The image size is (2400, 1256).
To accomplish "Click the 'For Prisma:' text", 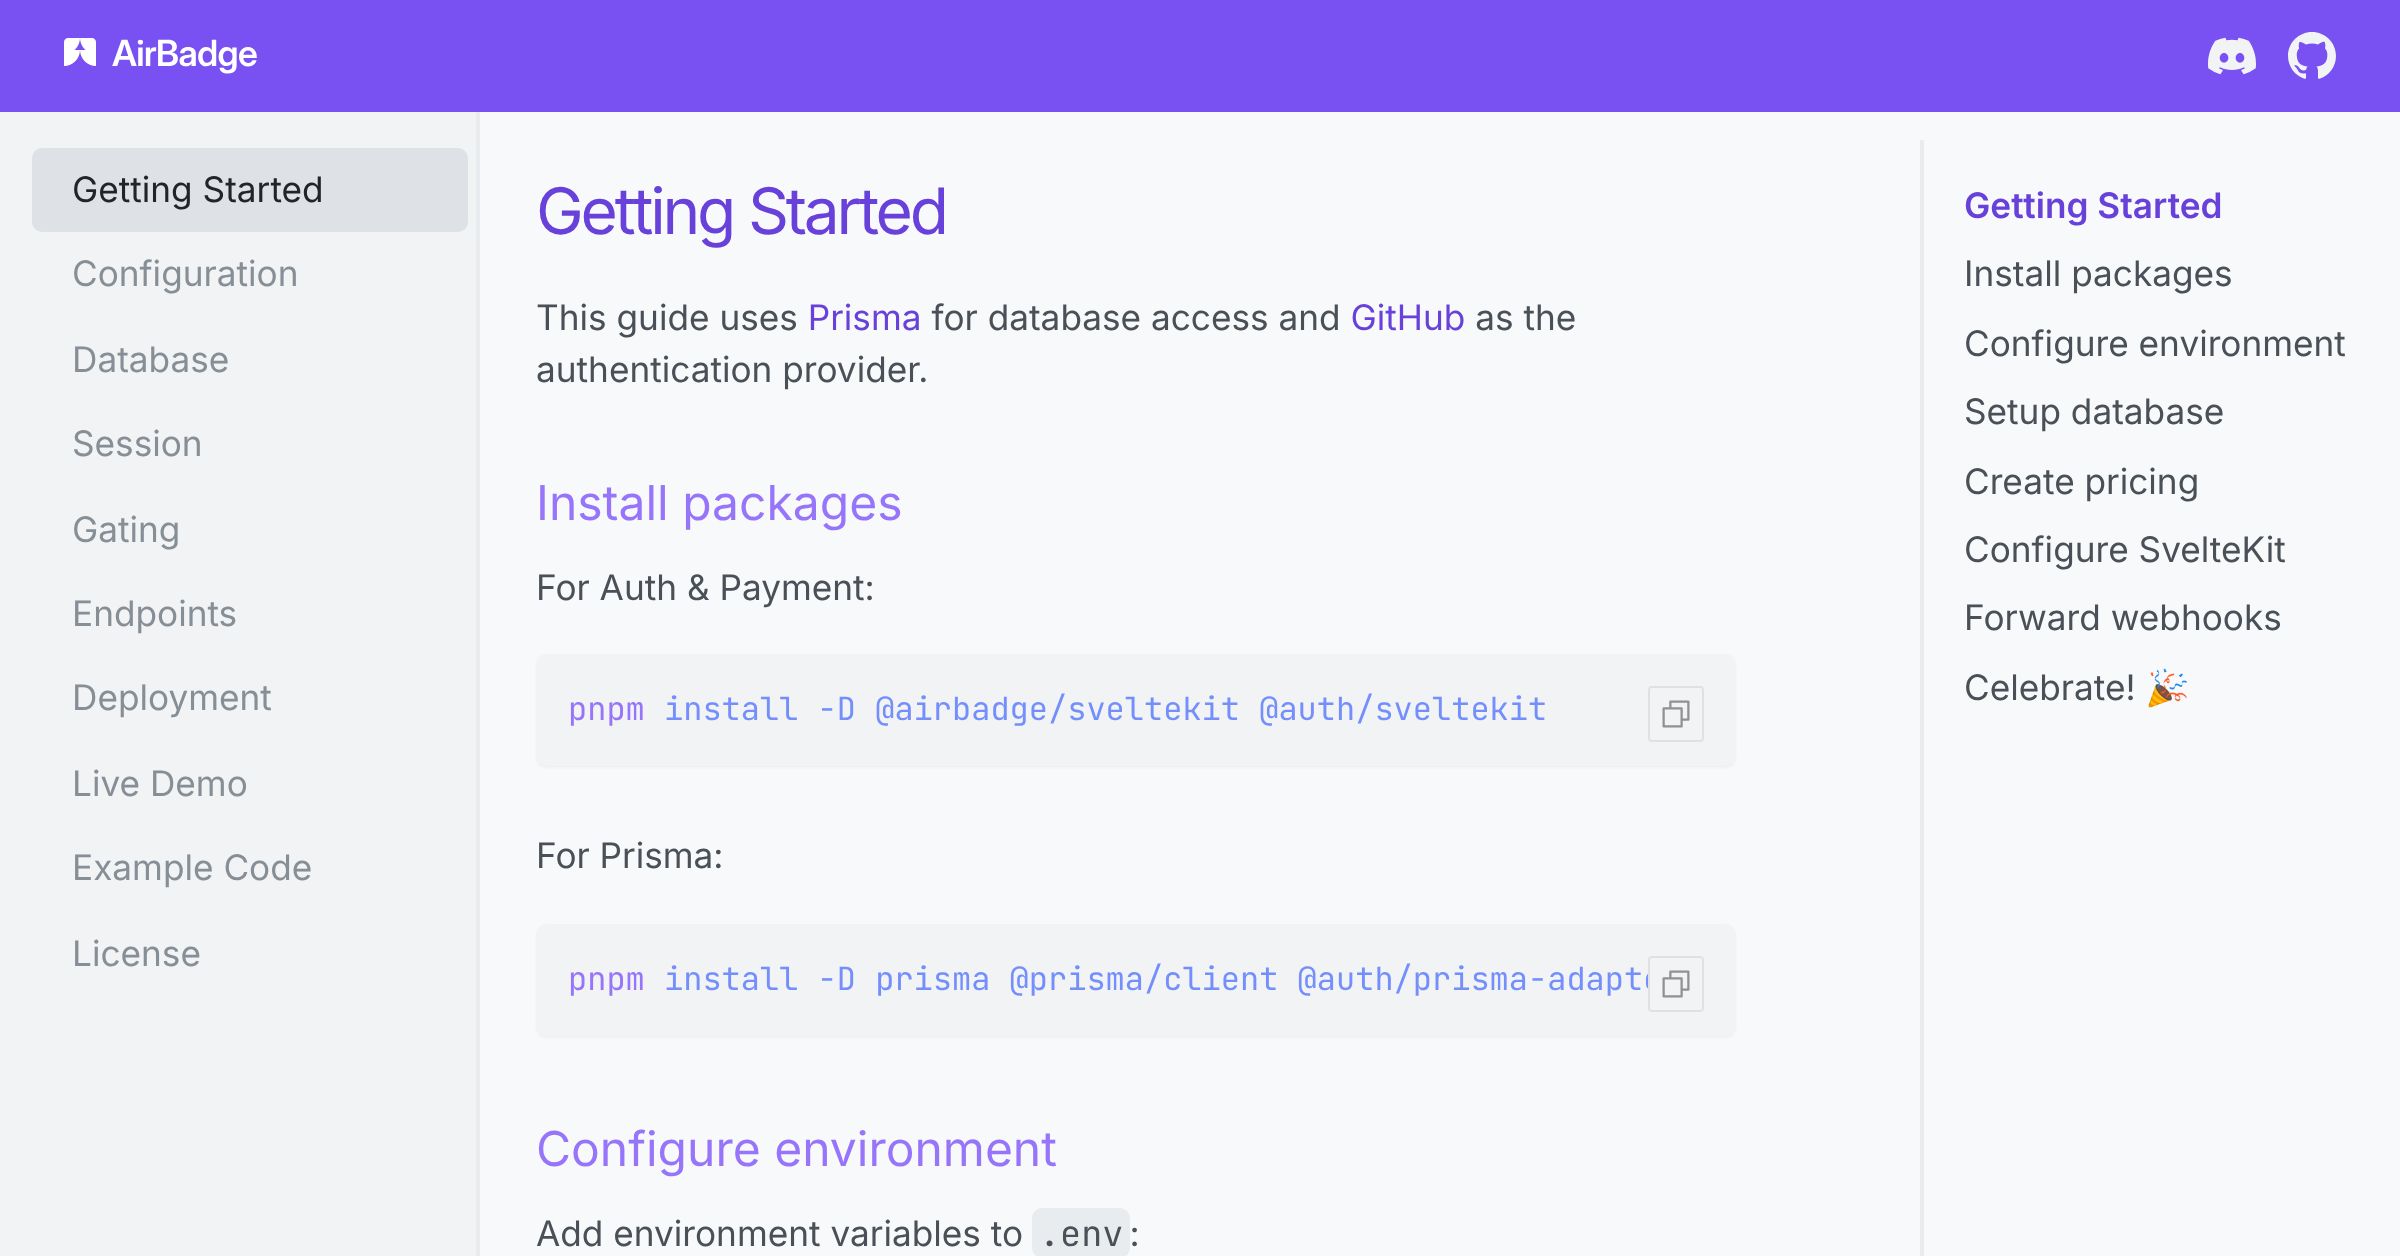I will coord(629,856).
